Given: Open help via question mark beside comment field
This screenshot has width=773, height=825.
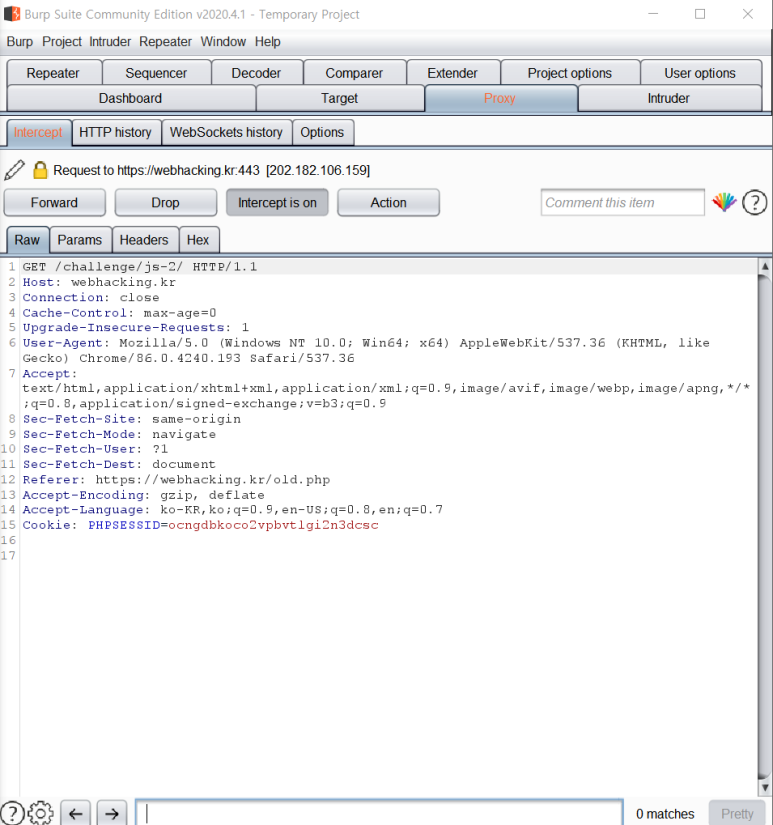Looking at the screenshot, I should point(755,203).
